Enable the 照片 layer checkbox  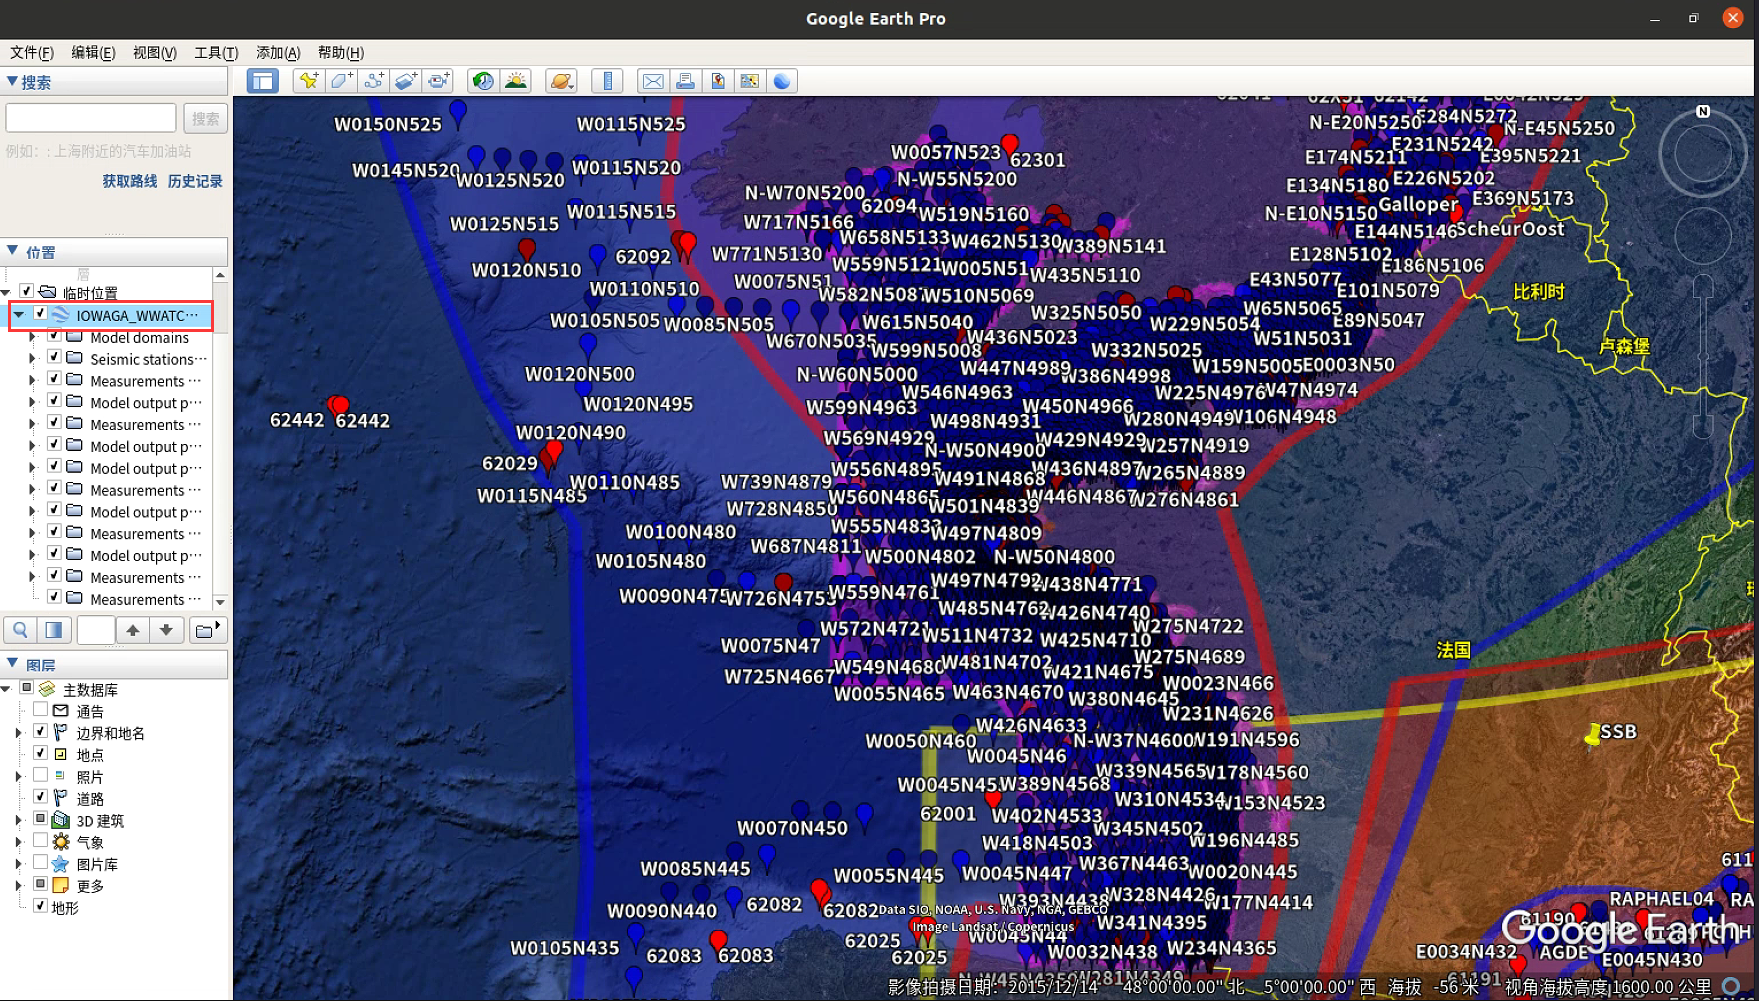pyautogui.click(x=40, y=775)
